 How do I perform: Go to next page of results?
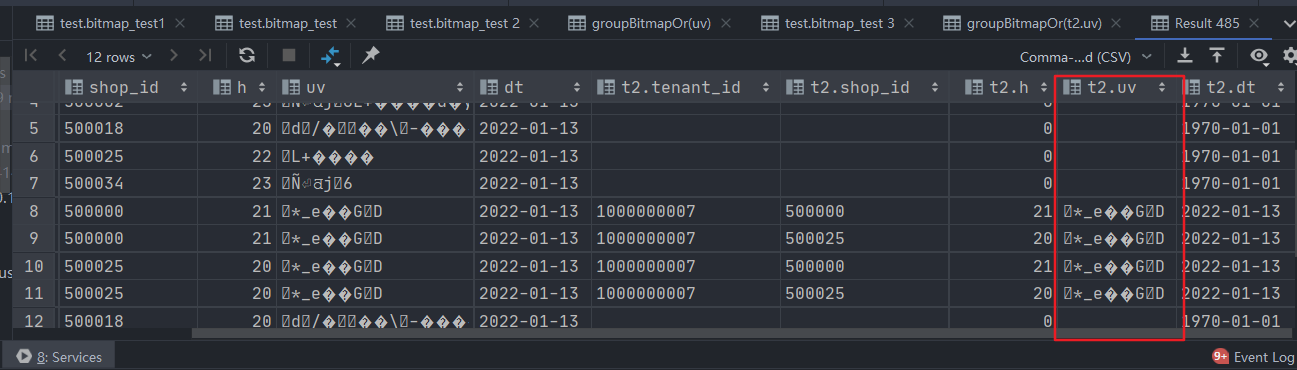[174, 56]
